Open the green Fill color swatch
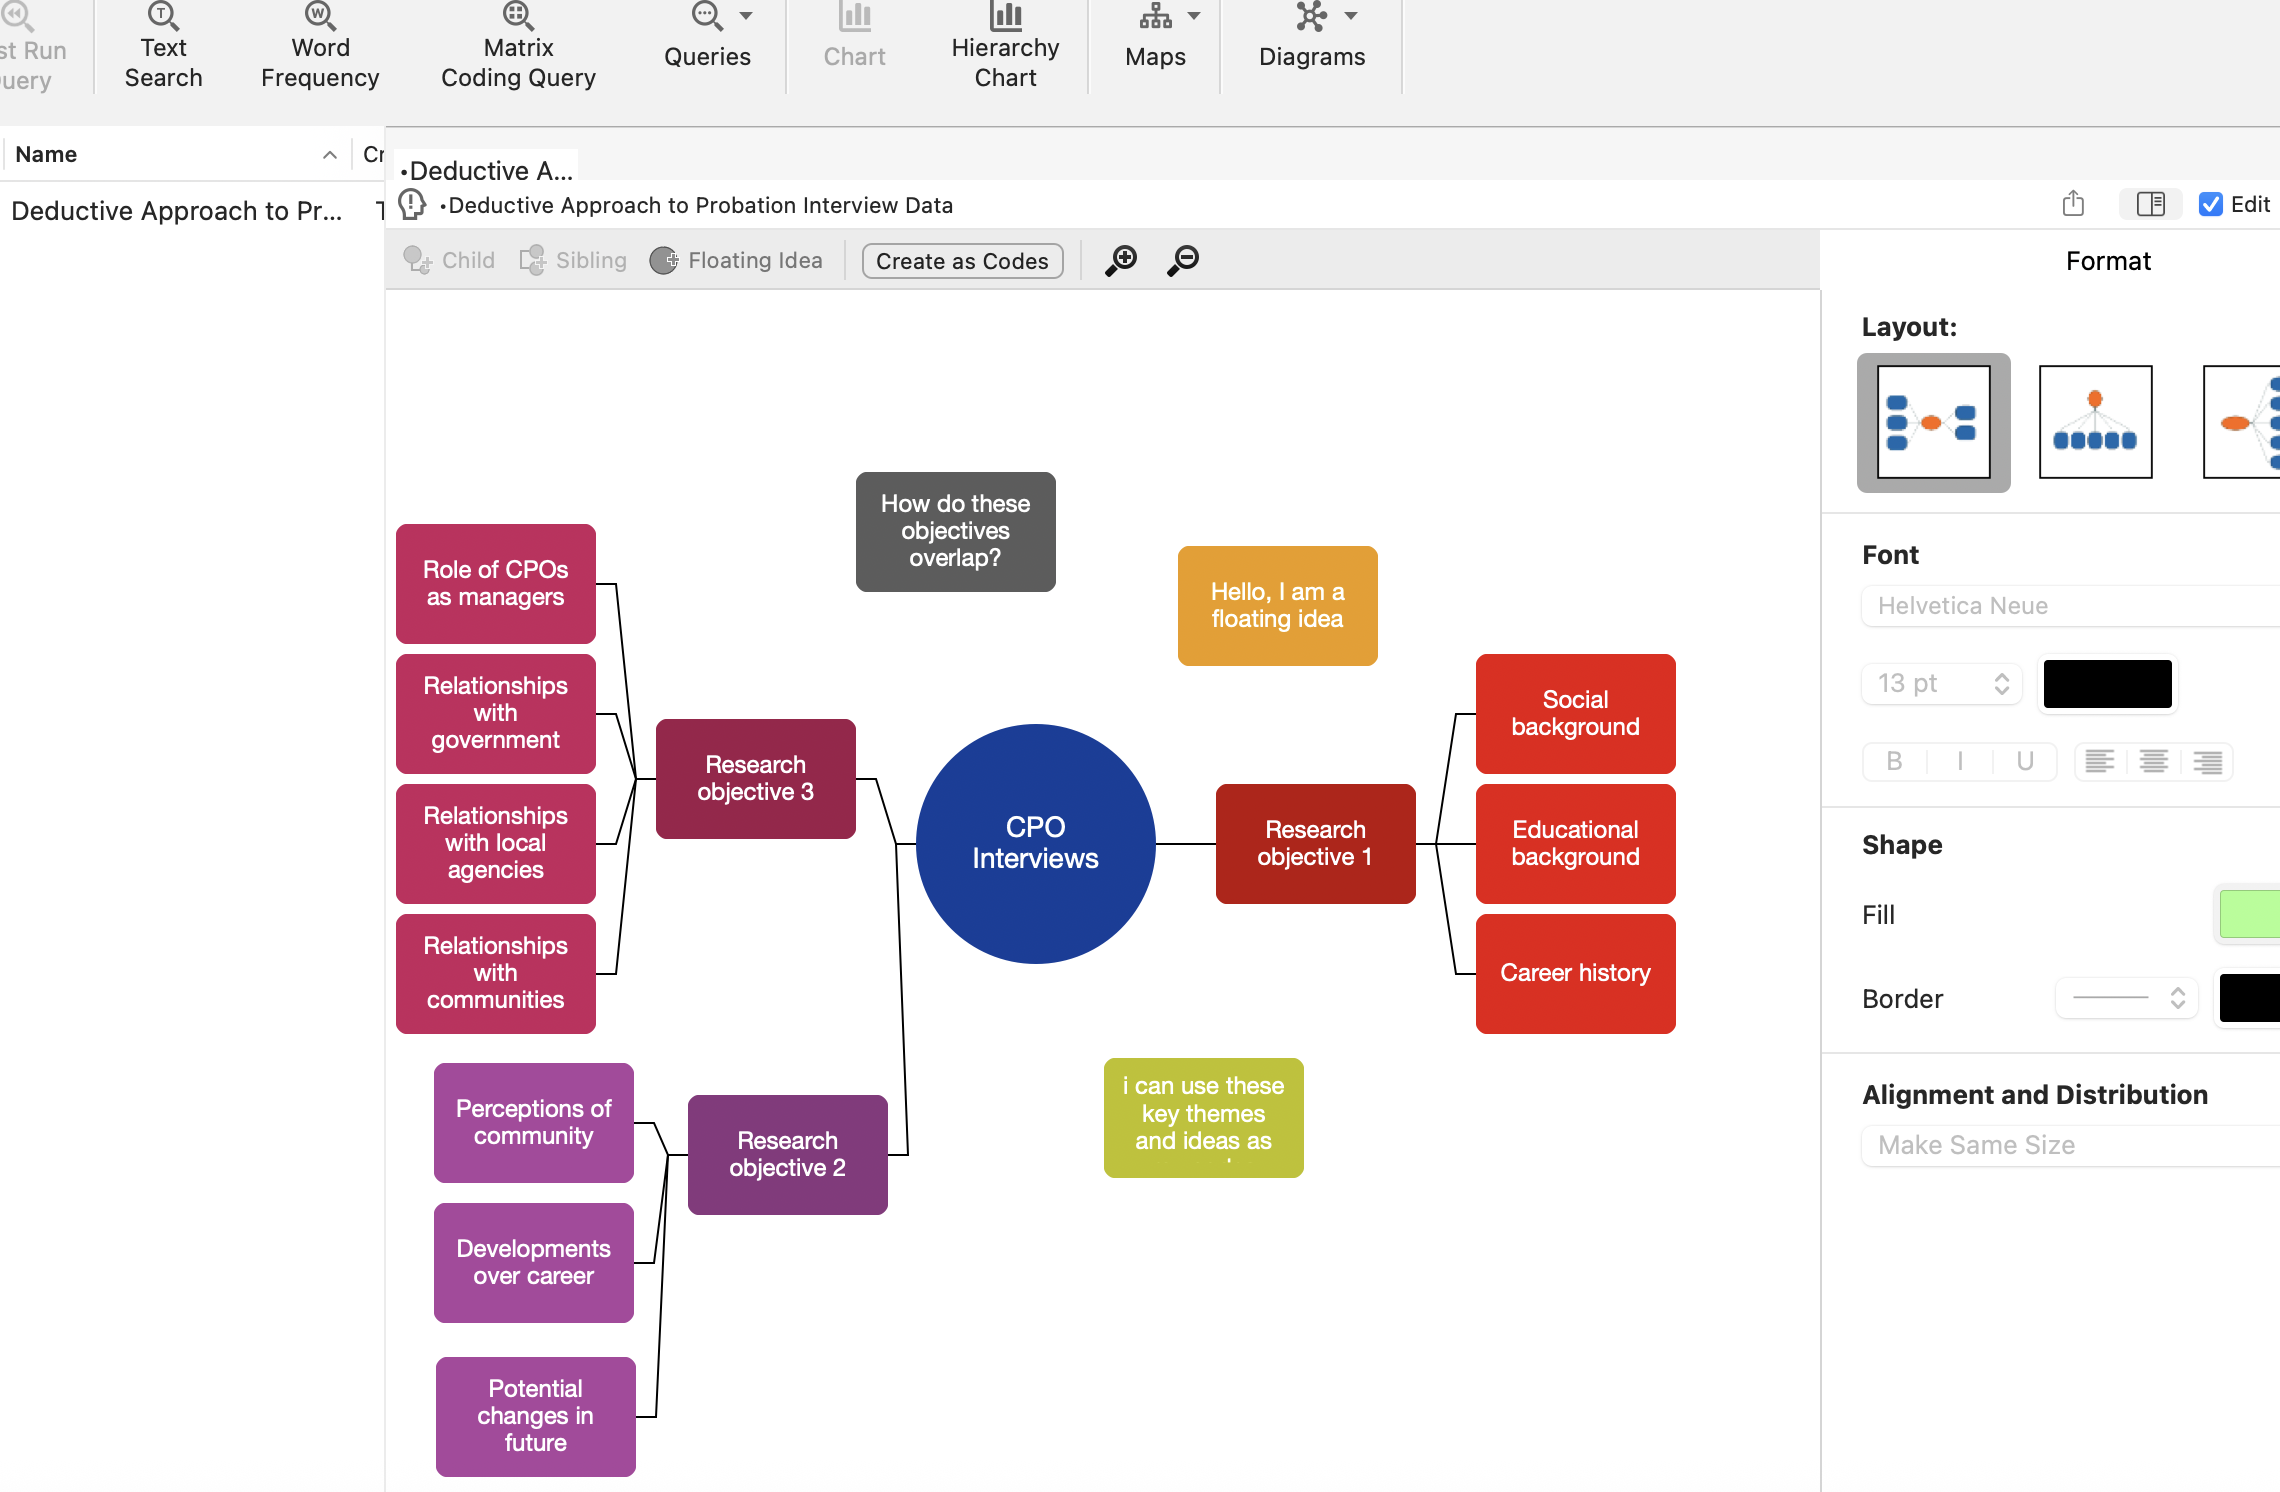This screenshot has width=2280, height=1492. click(x=2250, y=914)
